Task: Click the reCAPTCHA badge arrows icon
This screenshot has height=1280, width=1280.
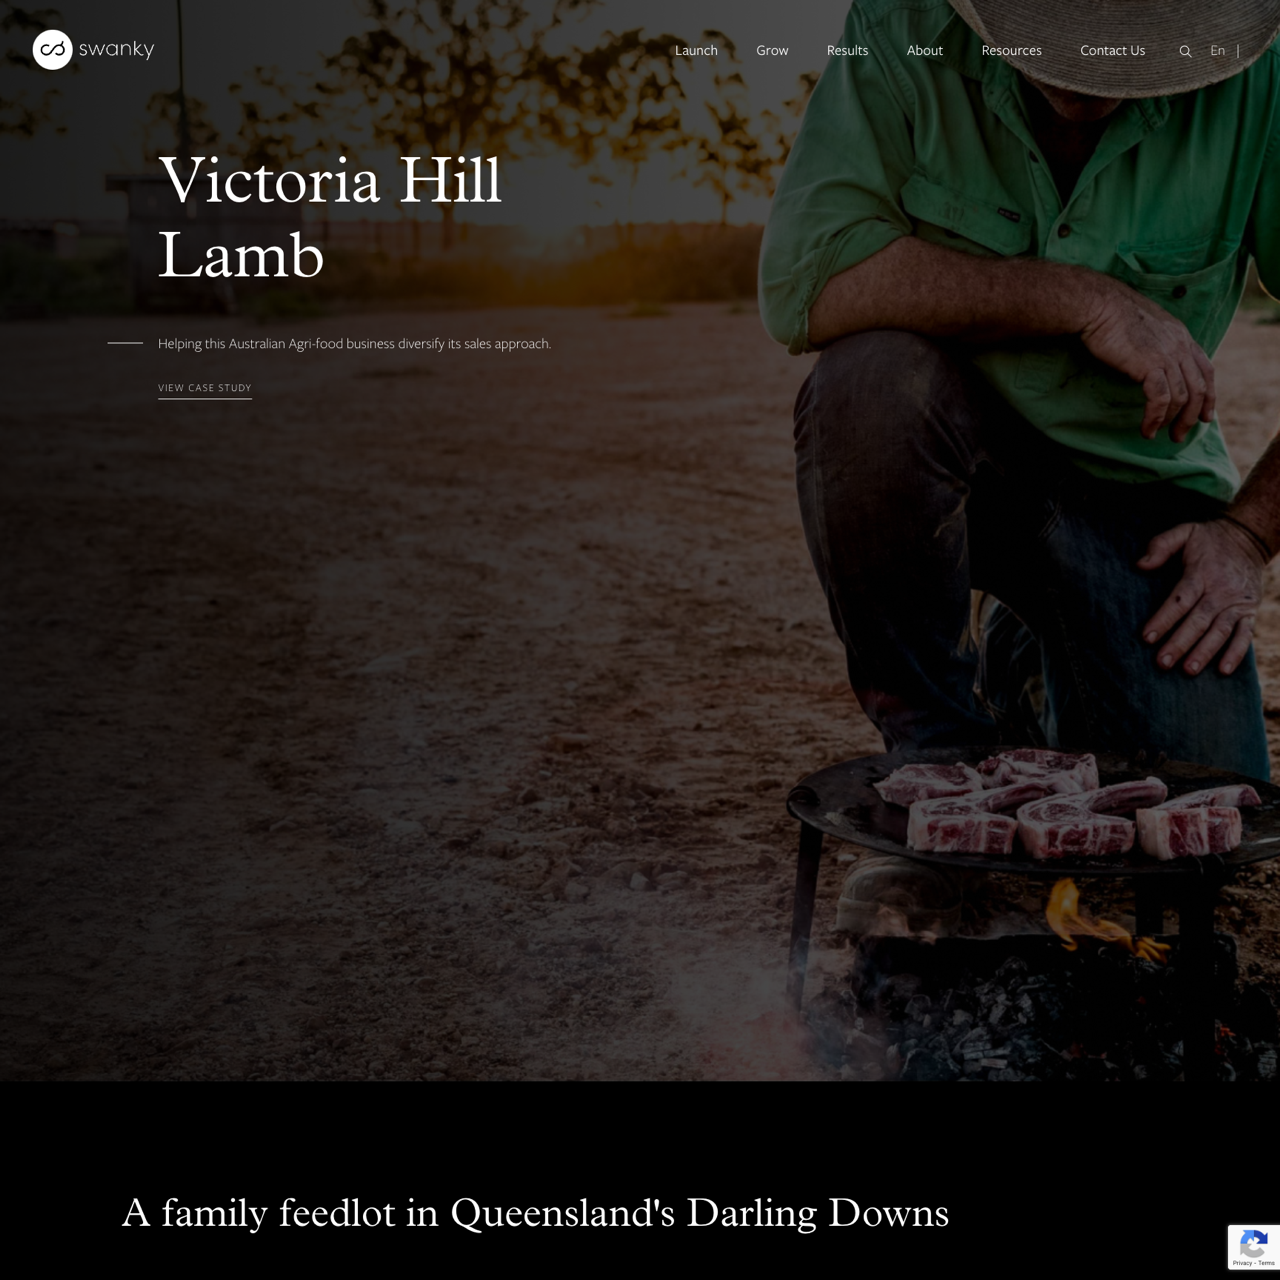Action: click(1254, 1244)
